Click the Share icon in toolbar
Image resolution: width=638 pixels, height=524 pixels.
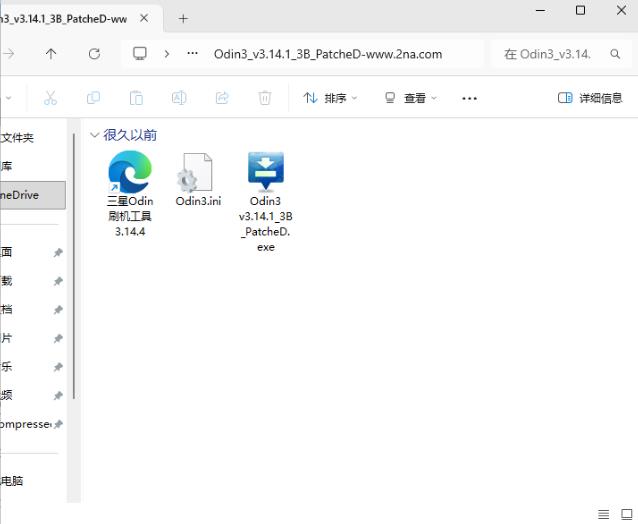[x=222, y=98]
